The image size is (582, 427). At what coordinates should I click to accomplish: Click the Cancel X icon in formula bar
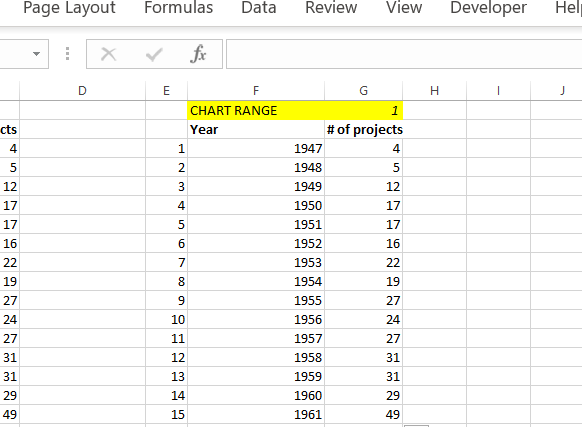coord(108,54)
